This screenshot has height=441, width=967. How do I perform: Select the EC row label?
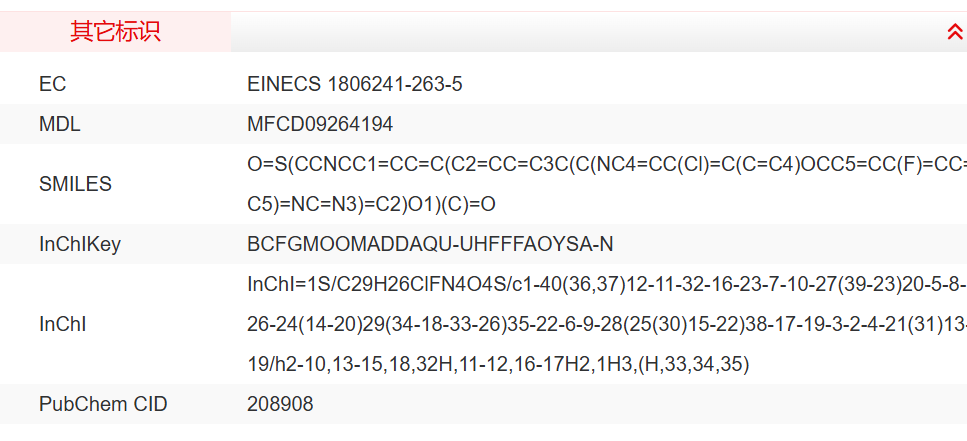(x=53, y=84)
